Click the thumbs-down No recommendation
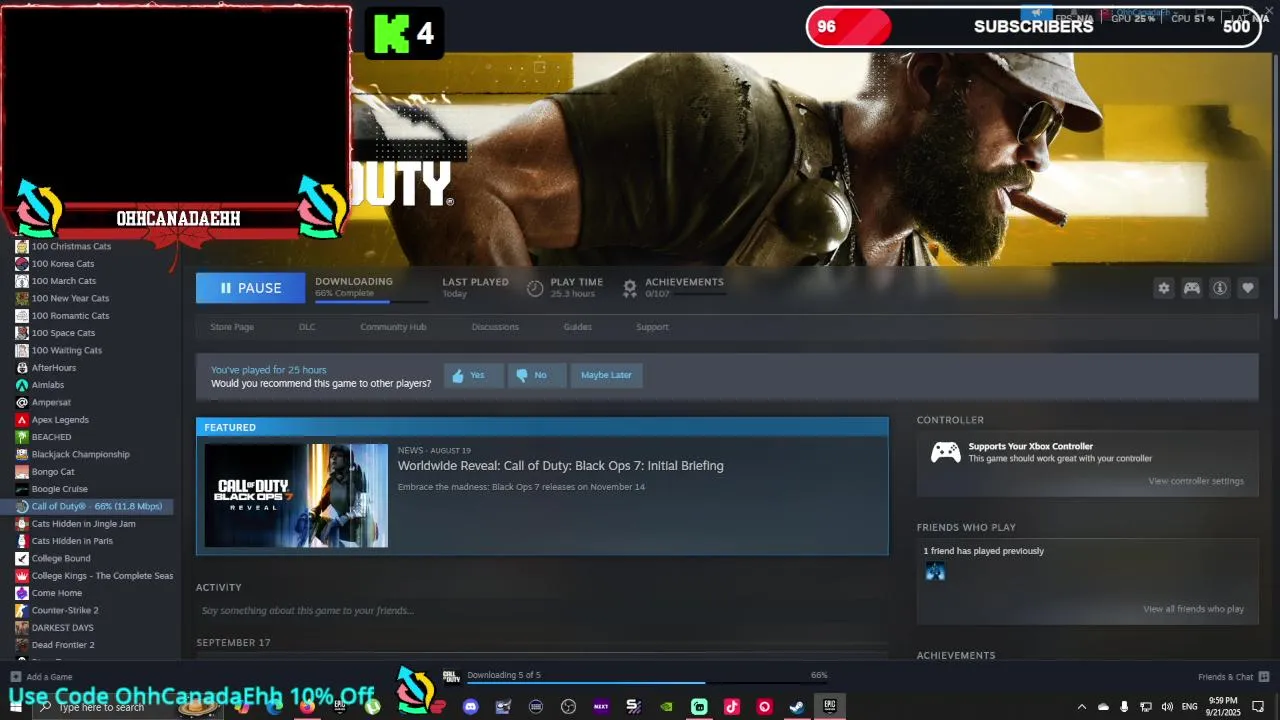The image size is (1280, 720). (x=537, y=375)
